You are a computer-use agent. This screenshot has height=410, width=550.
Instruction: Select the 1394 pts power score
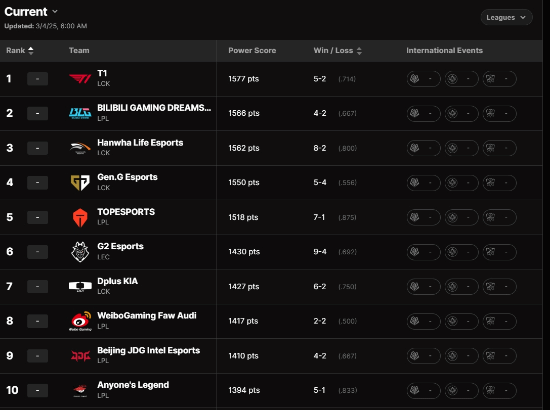tap(244, 390)
